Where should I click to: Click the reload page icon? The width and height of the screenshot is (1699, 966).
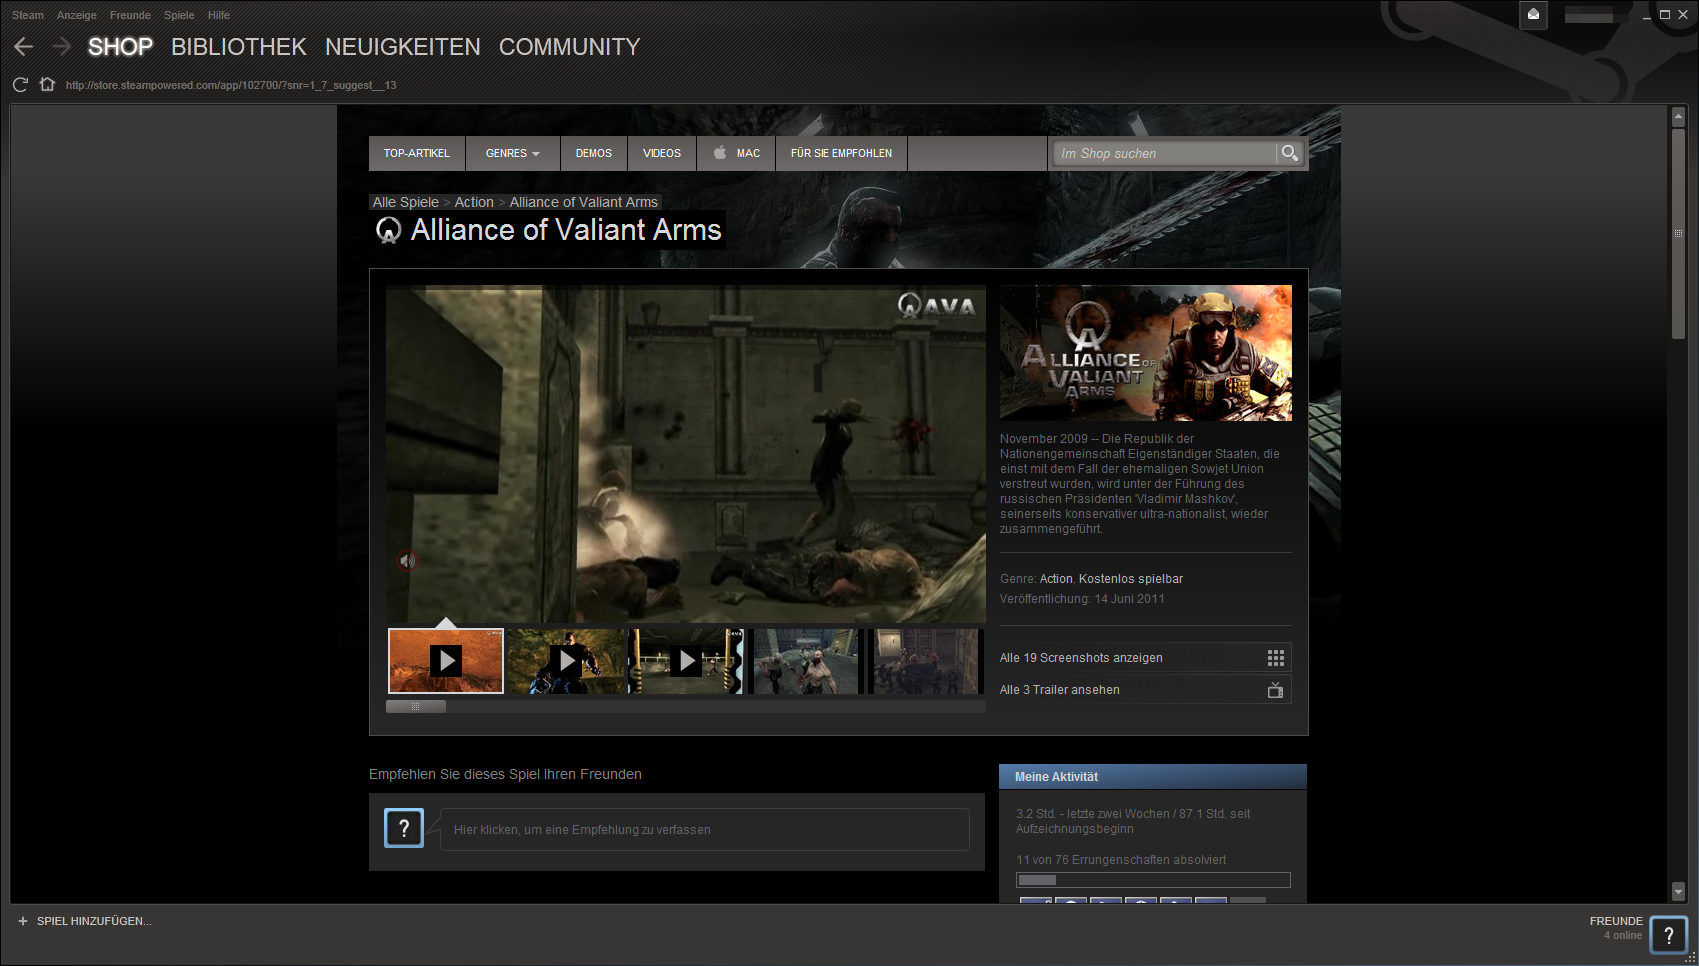tap(20, 85)
